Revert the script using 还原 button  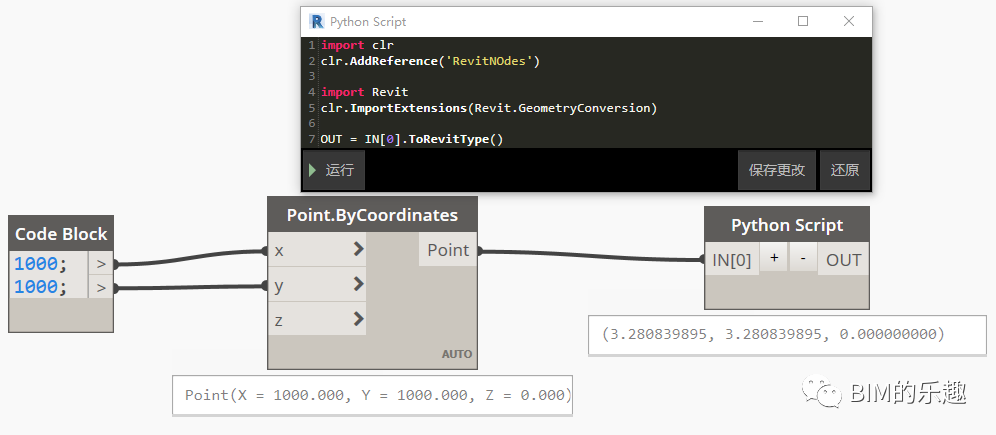(844, 170)
